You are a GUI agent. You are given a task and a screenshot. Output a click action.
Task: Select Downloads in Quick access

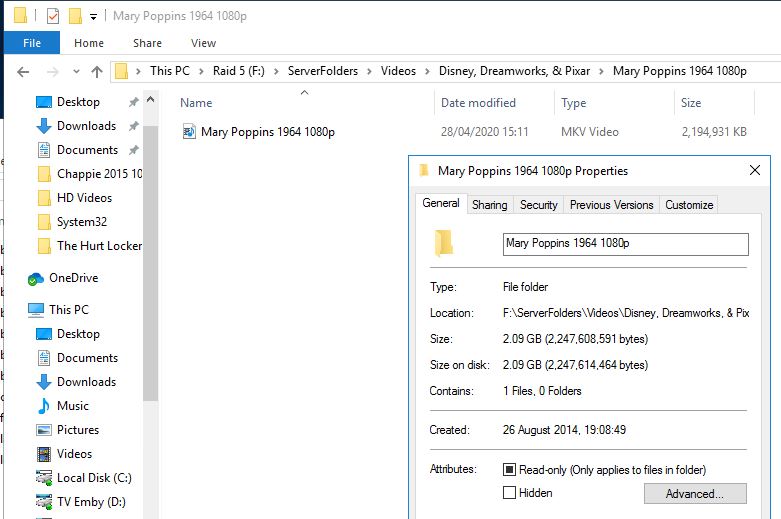click(86, 126)
